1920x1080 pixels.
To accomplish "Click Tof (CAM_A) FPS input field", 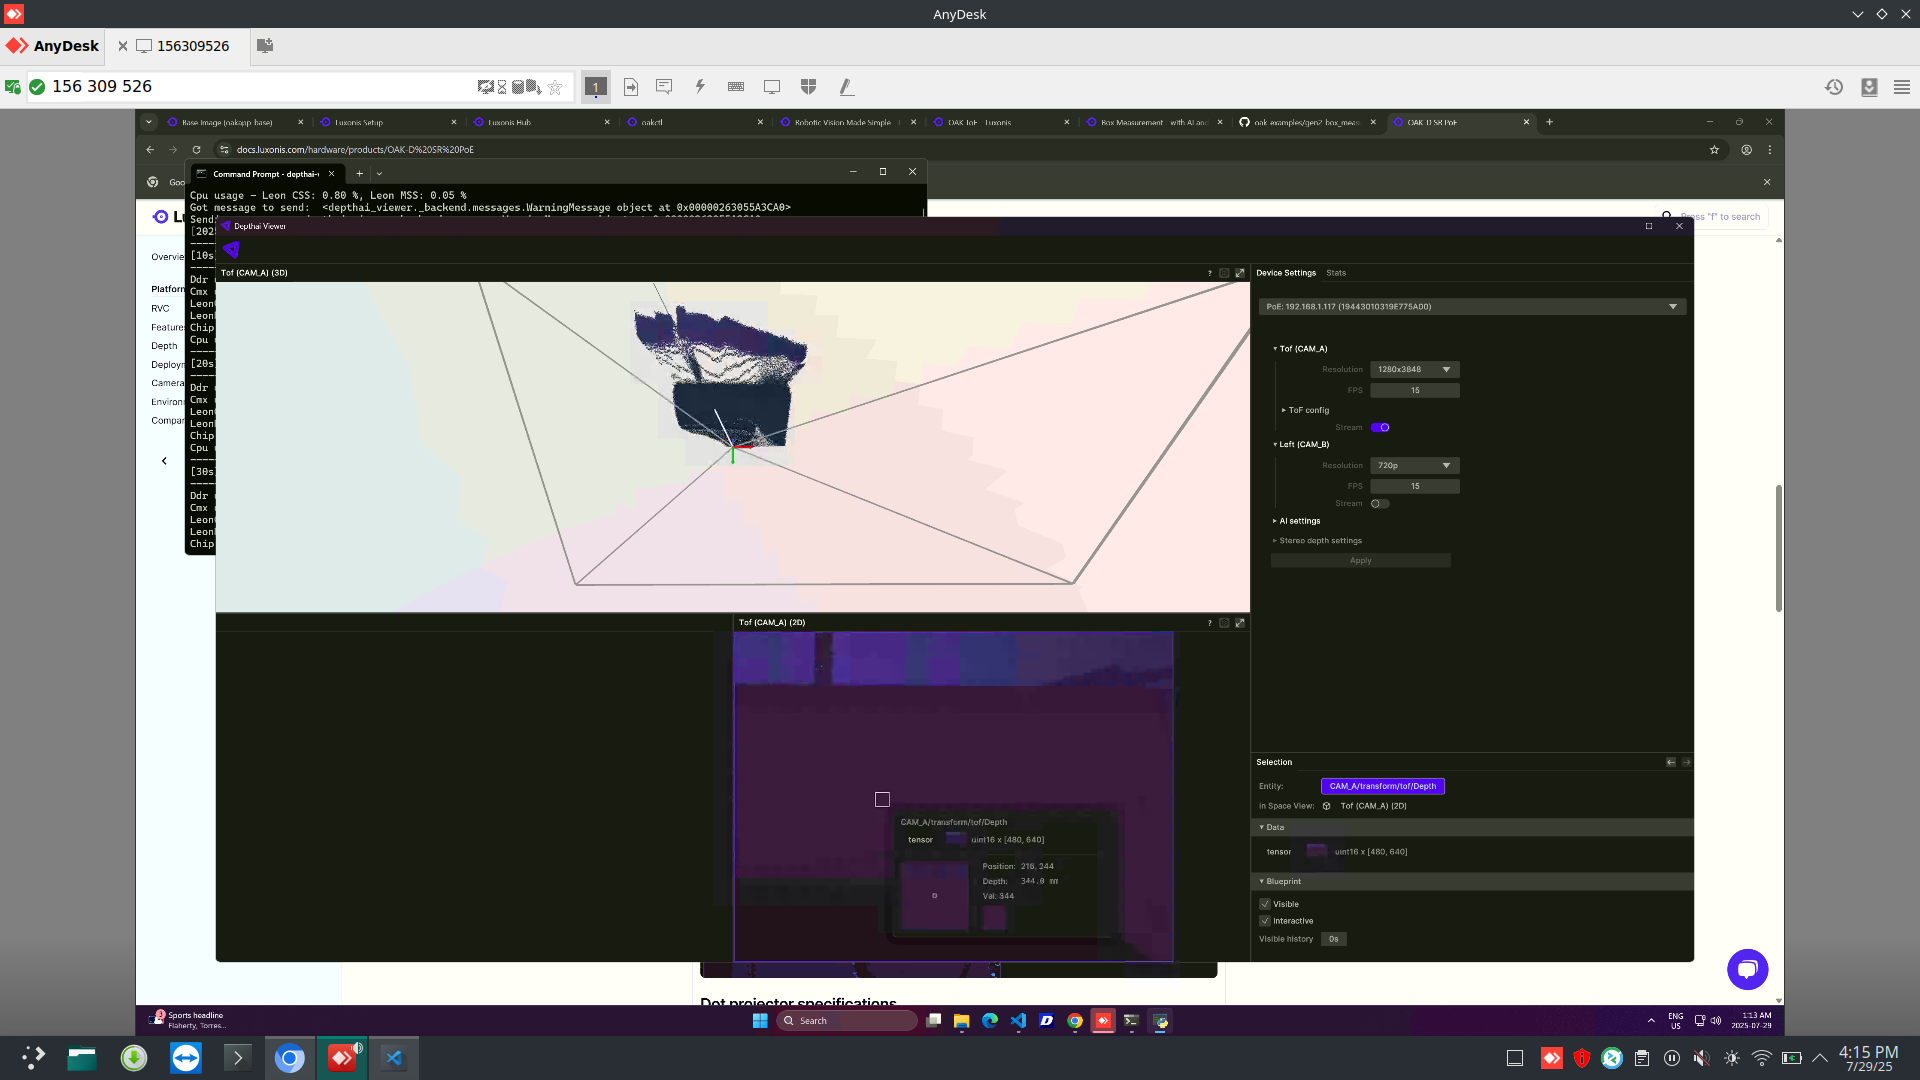I will coord(1414,391).
